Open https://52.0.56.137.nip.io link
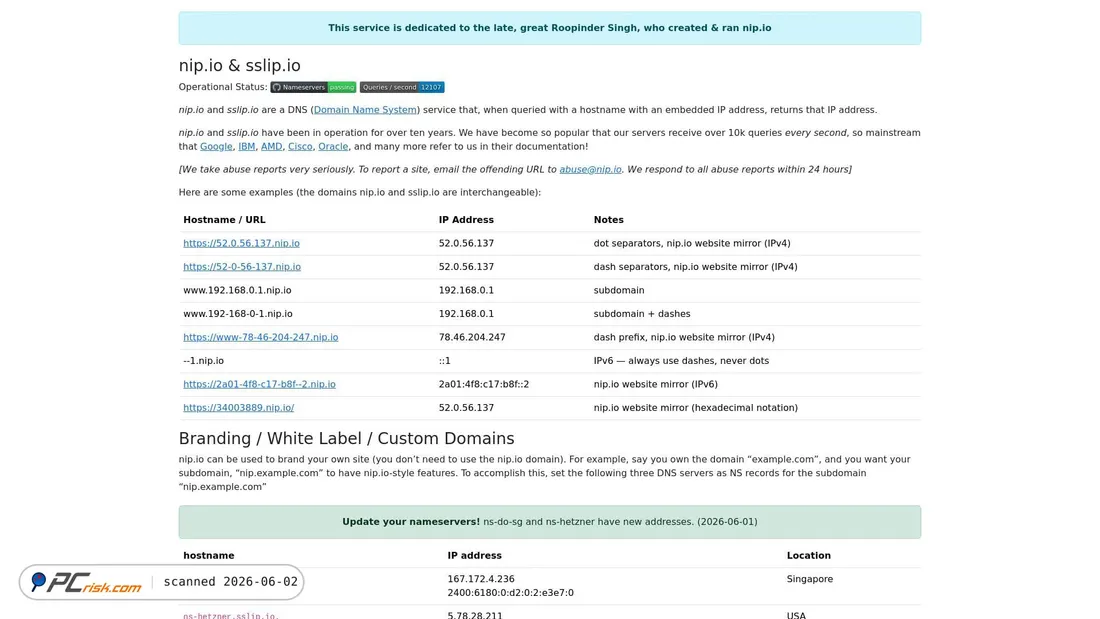The height and width of the screenshot is (619, 1100). tap(241, 243)
